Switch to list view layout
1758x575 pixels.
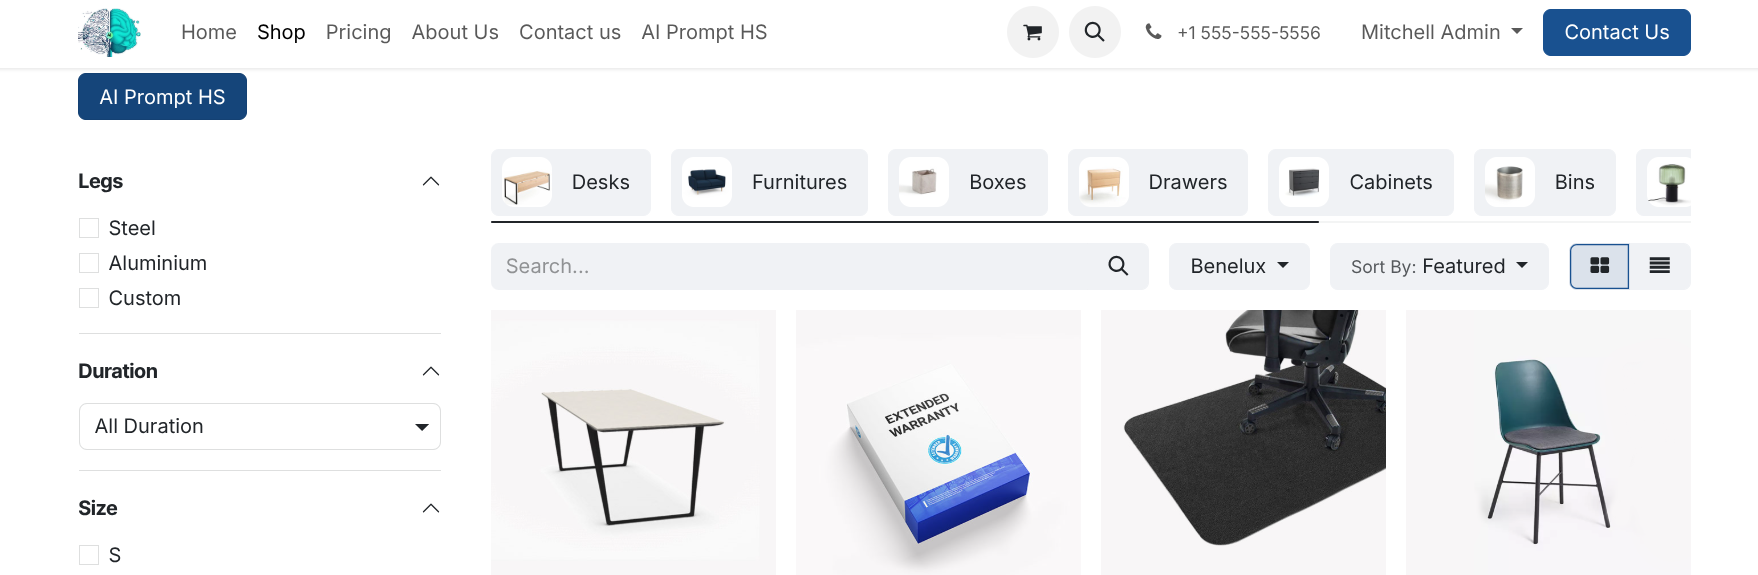(1659, 266)
